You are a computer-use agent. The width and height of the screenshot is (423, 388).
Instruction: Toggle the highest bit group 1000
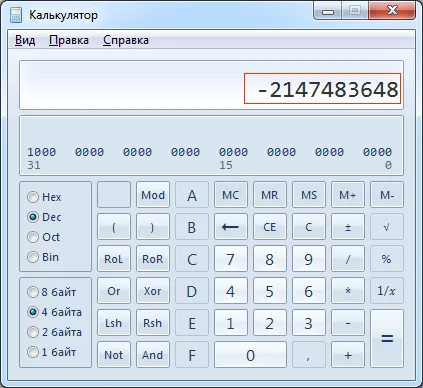[x=42, y=152]
